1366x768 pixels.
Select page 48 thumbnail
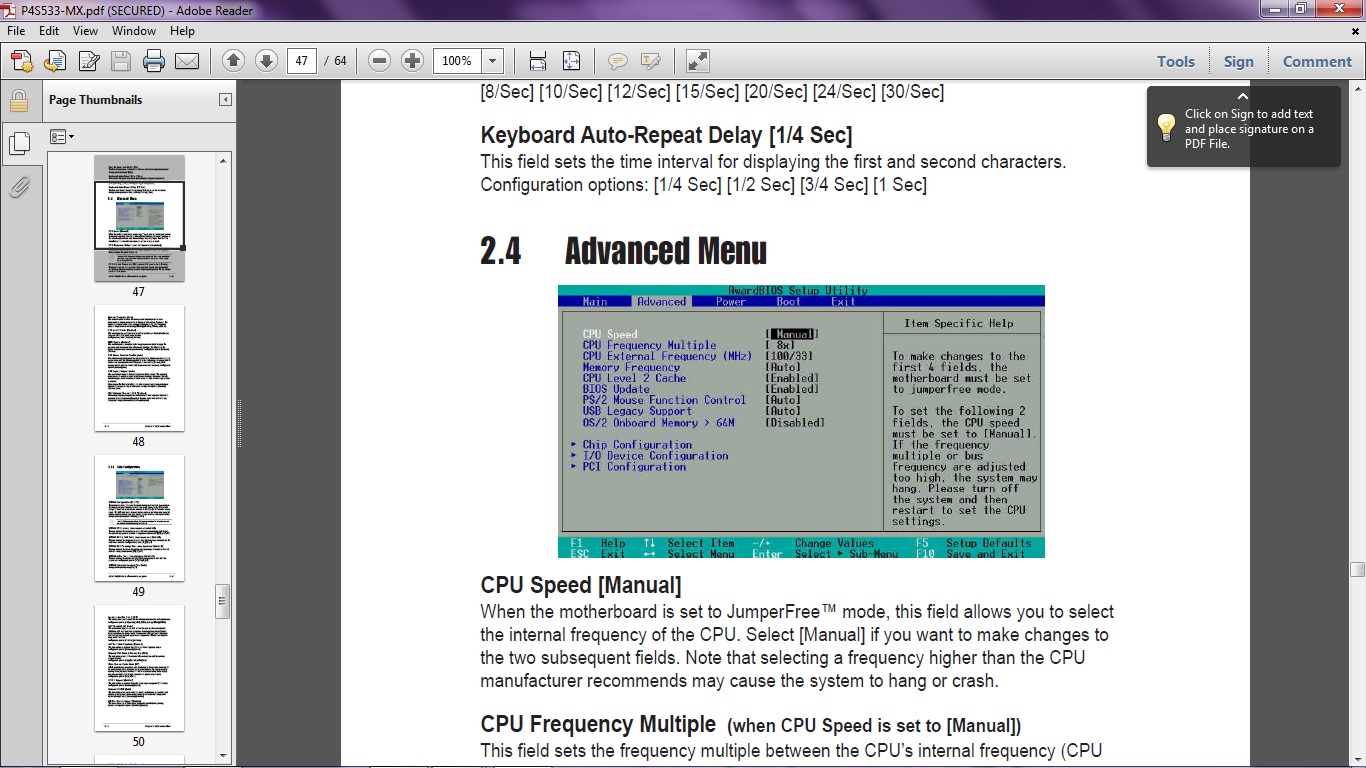pyautogui.click(x=139, y=368)
